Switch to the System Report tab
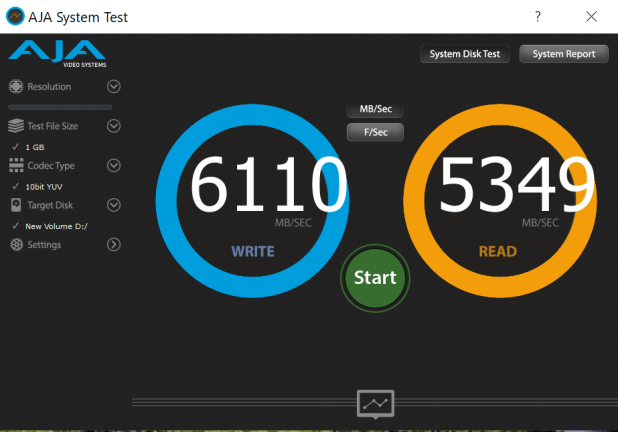This screenshot has height=432, width=618. (x=564, y=54)
